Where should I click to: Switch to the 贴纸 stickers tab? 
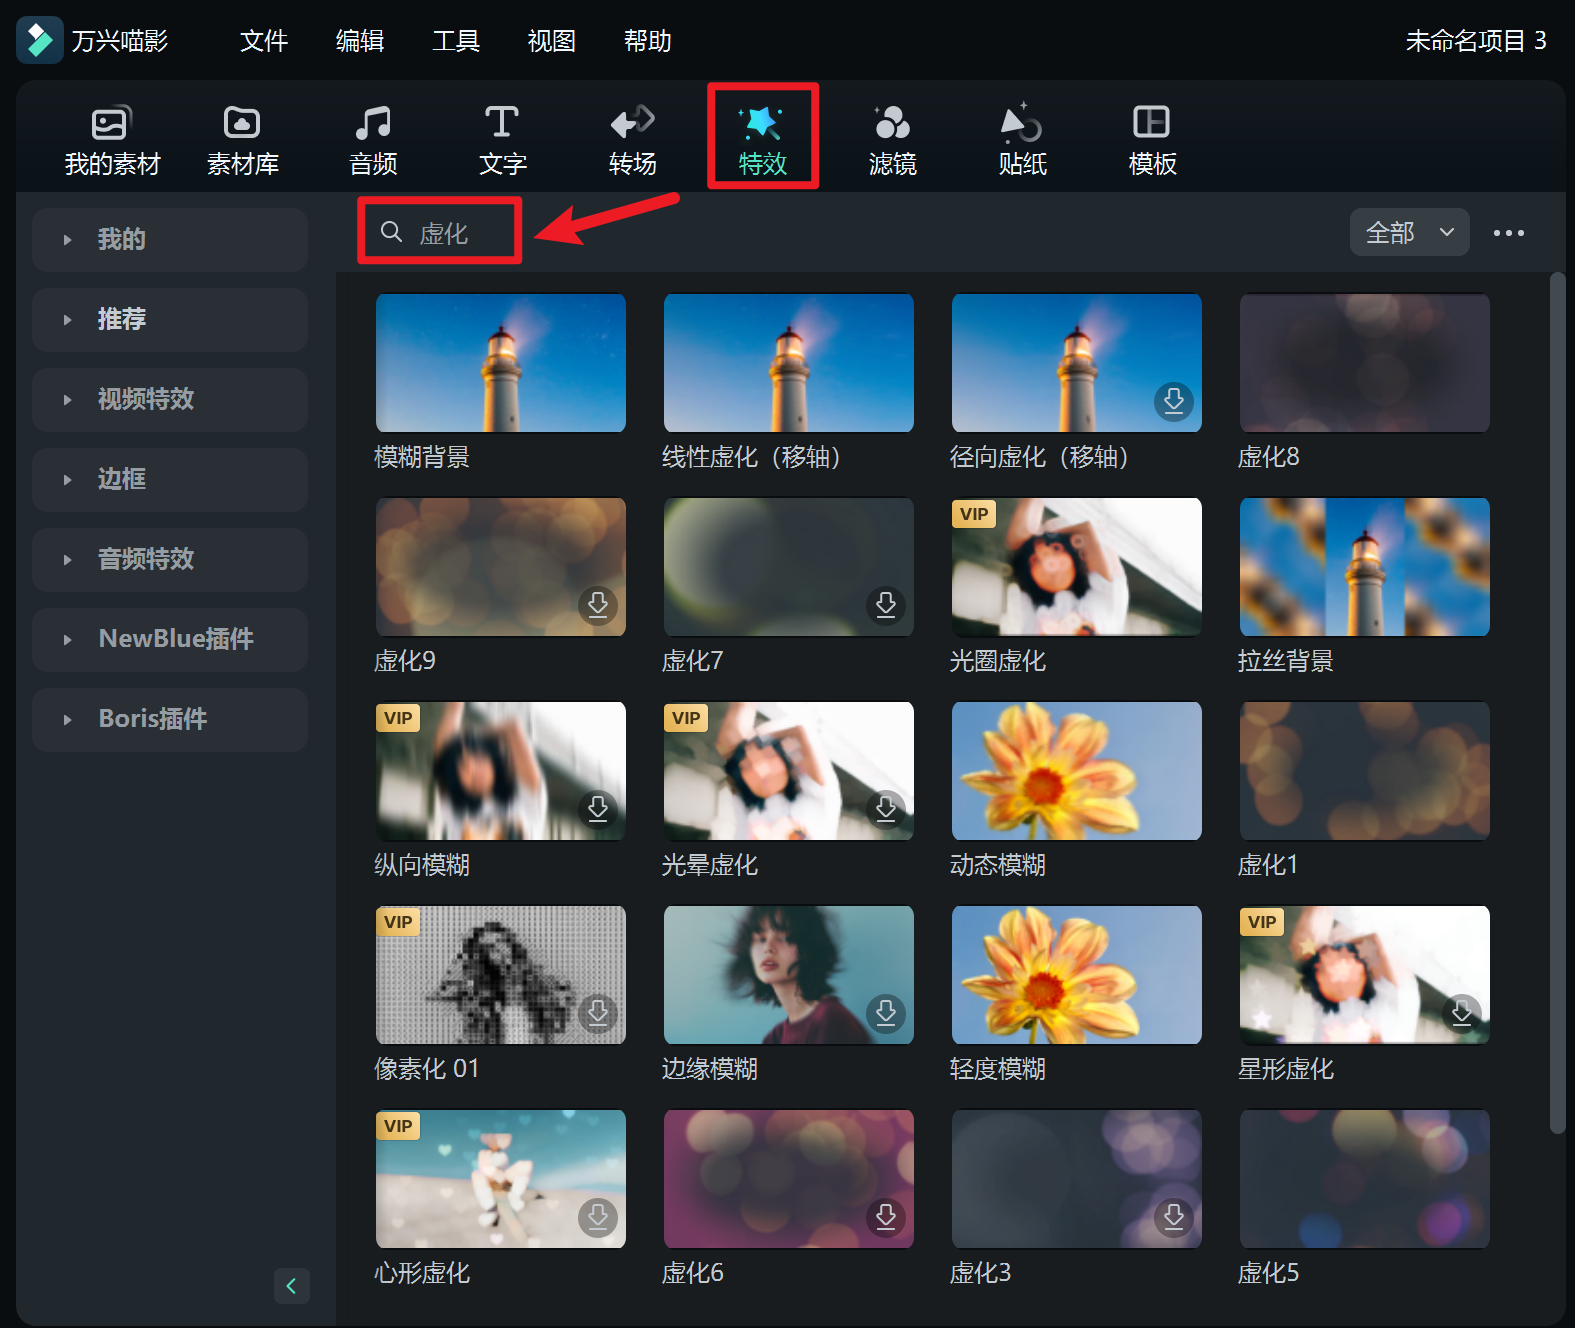[x=1022, y=140]
